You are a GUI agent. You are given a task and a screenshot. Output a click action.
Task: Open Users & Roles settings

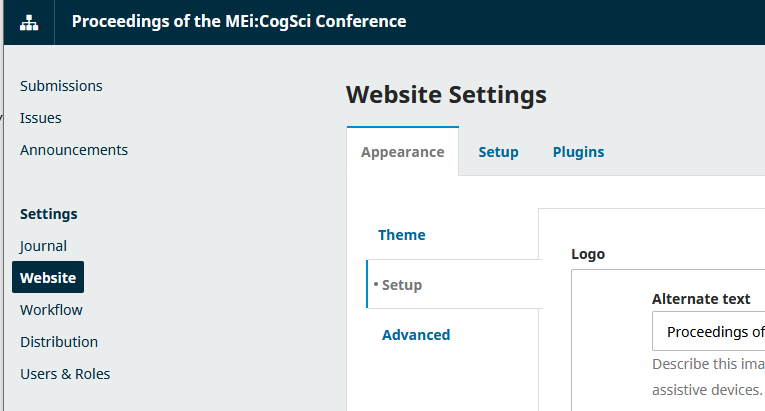pos(65,374)
